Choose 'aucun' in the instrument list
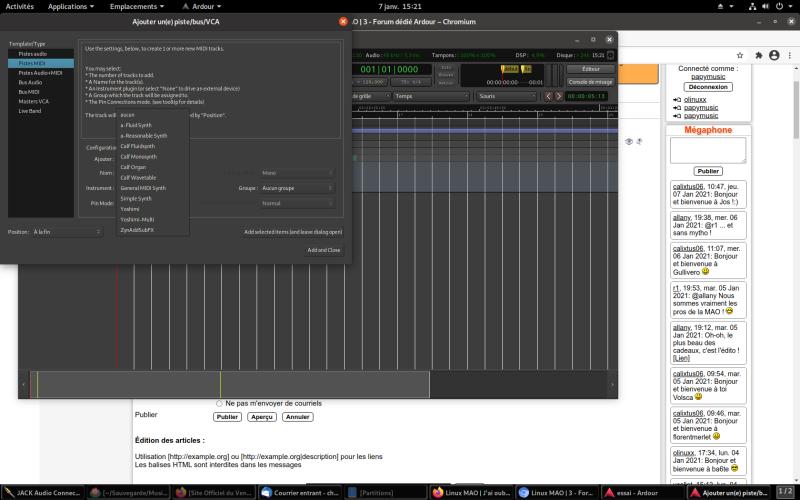The height and width of the screenshot is (500, 800). point(153,115)
